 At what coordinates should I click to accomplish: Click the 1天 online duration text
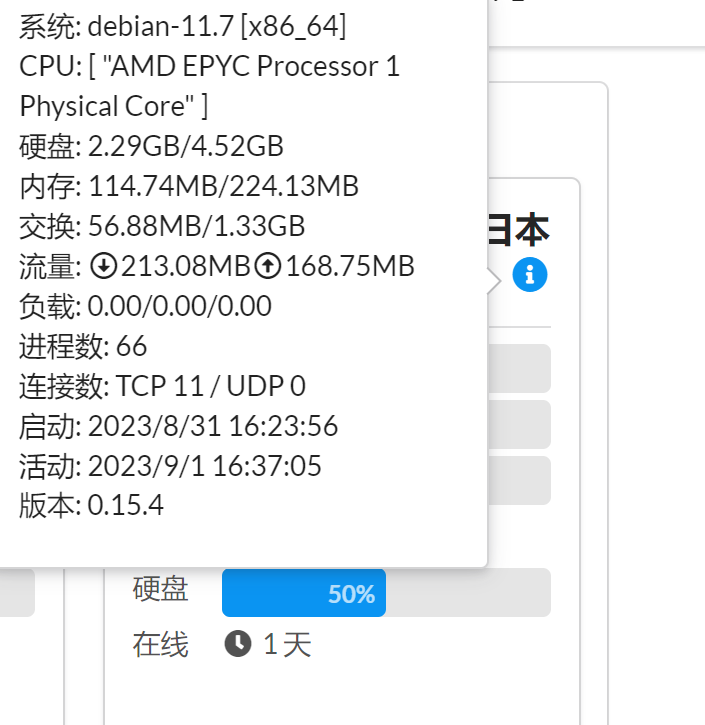pos(287,644)
